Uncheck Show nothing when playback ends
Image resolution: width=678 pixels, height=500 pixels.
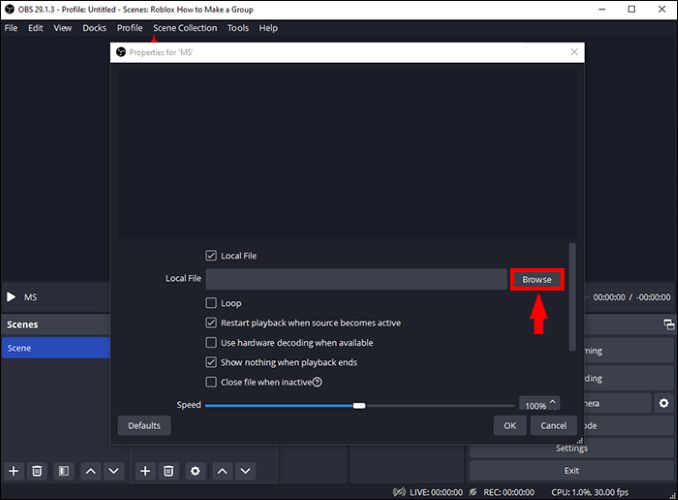point(211,362)
